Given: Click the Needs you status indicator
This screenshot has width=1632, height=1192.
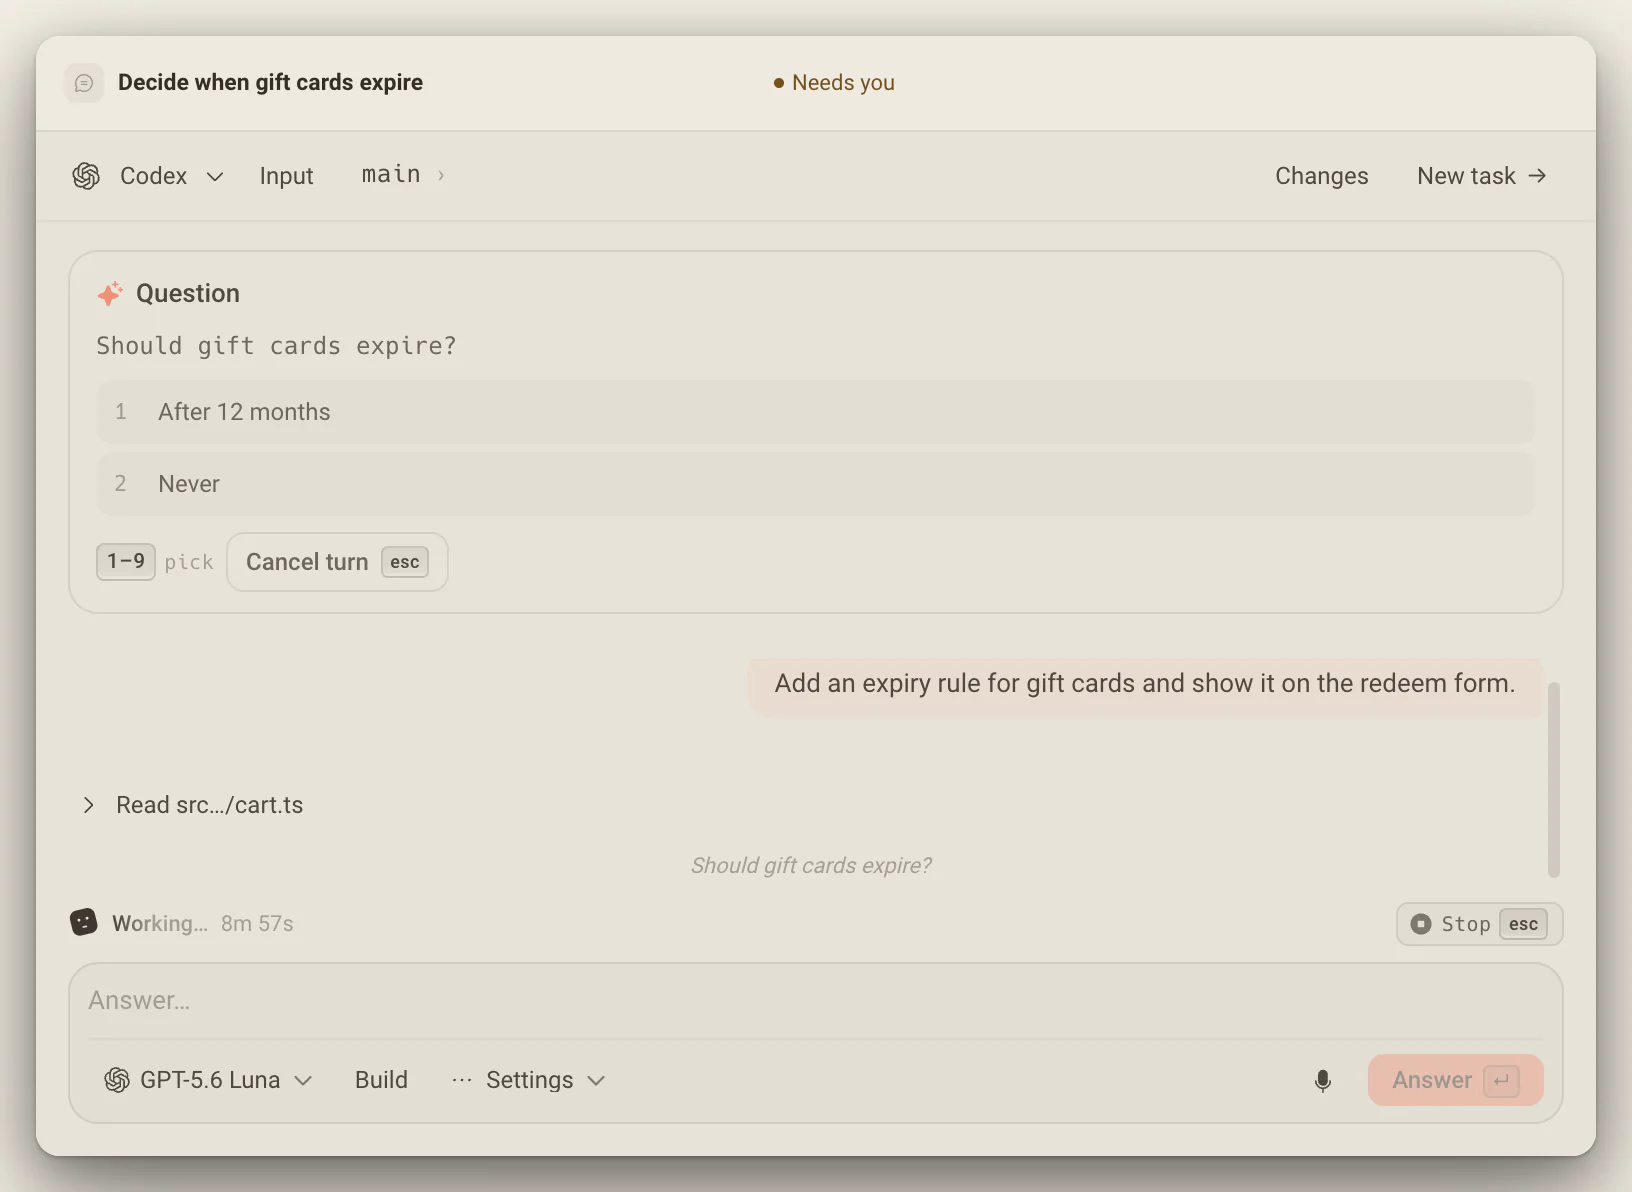Looking at the screenshot, I should [x=834, y=83].
